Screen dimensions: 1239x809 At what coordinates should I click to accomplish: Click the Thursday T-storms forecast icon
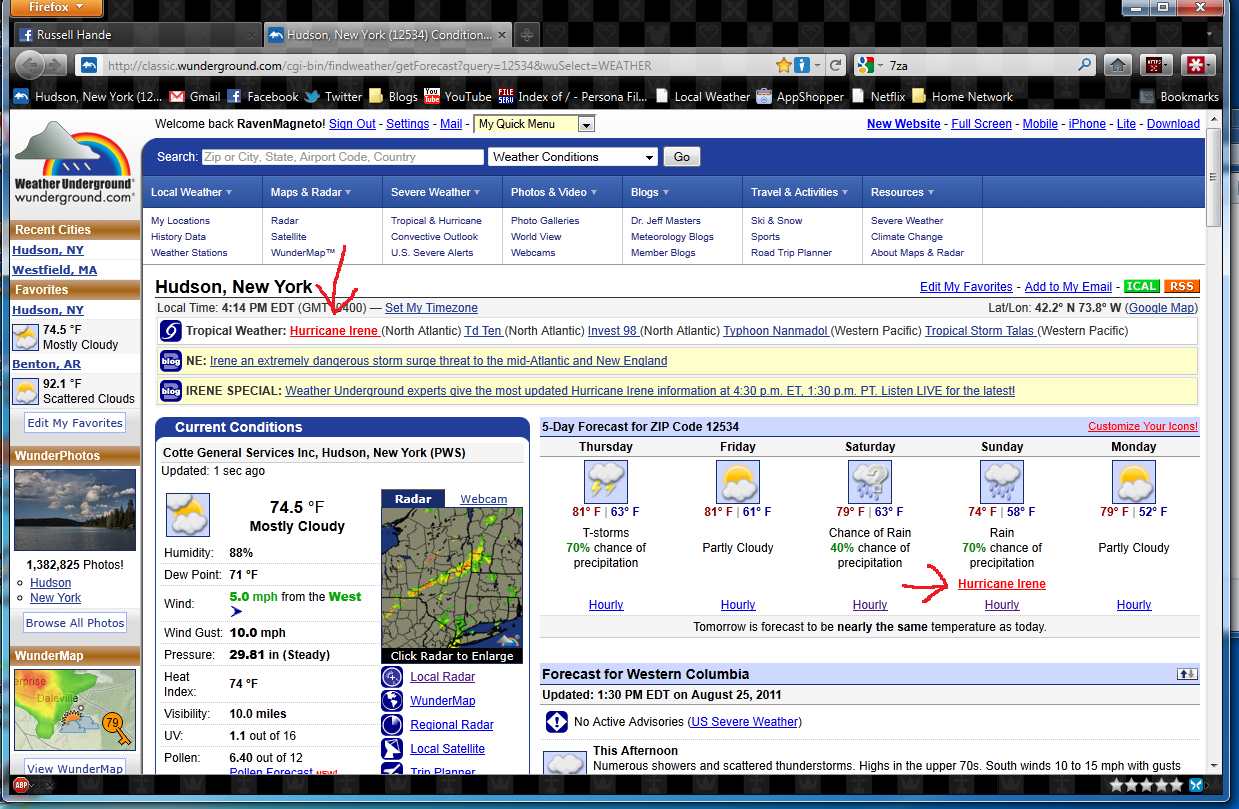coord(606,482)
